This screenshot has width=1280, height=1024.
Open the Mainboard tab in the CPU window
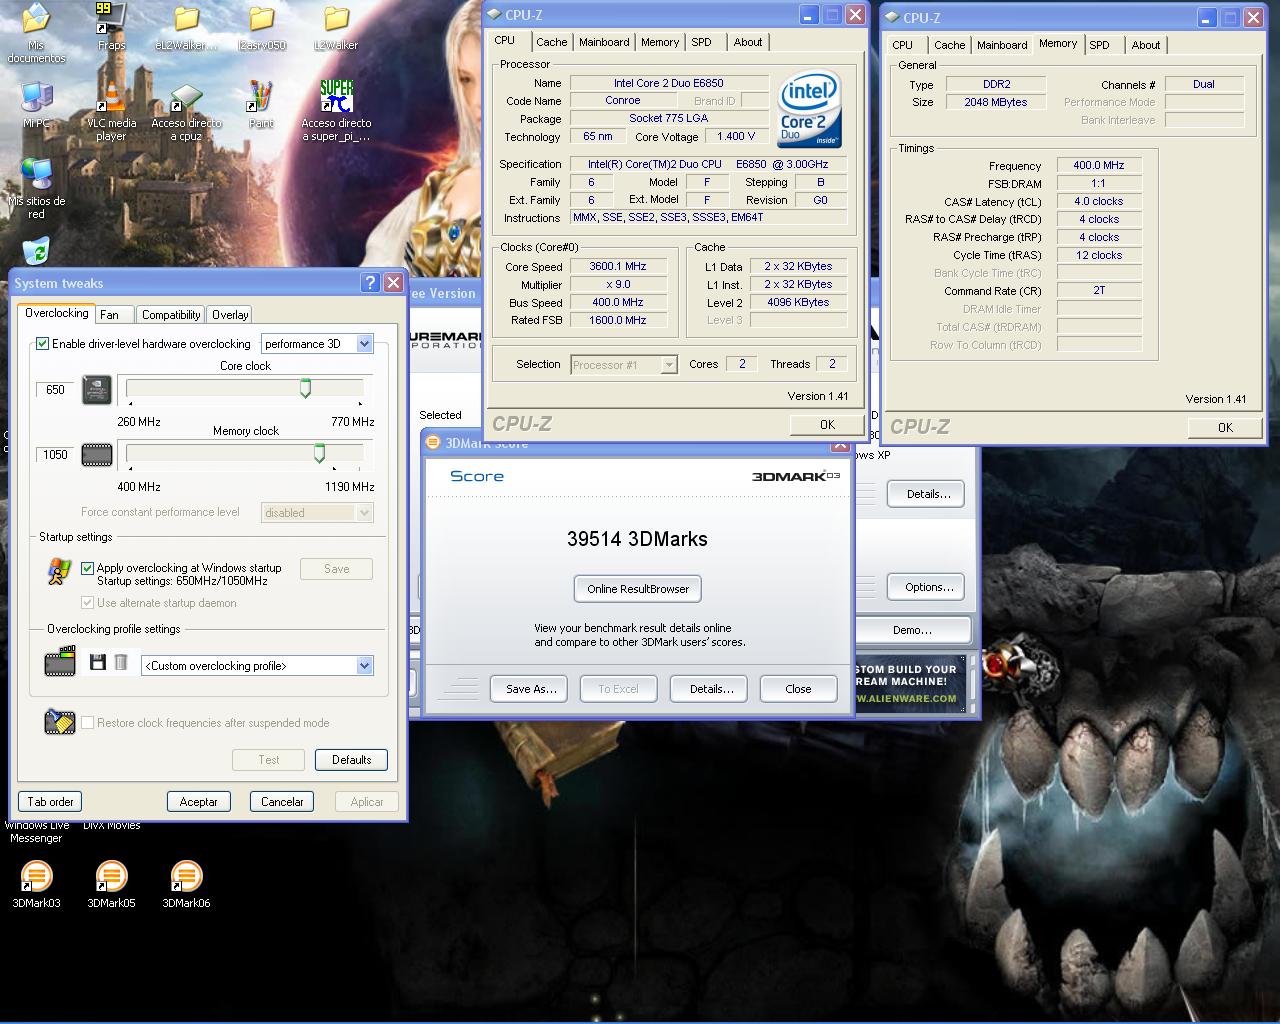(604, 42)
